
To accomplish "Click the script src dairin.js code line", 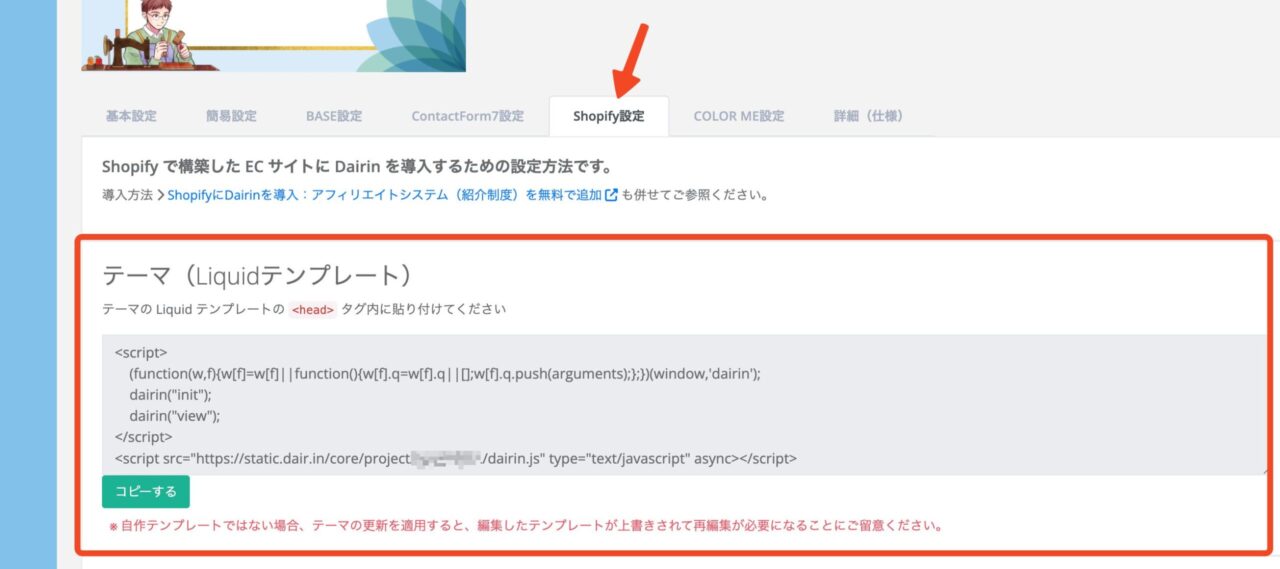I will (x=456, y=458).
